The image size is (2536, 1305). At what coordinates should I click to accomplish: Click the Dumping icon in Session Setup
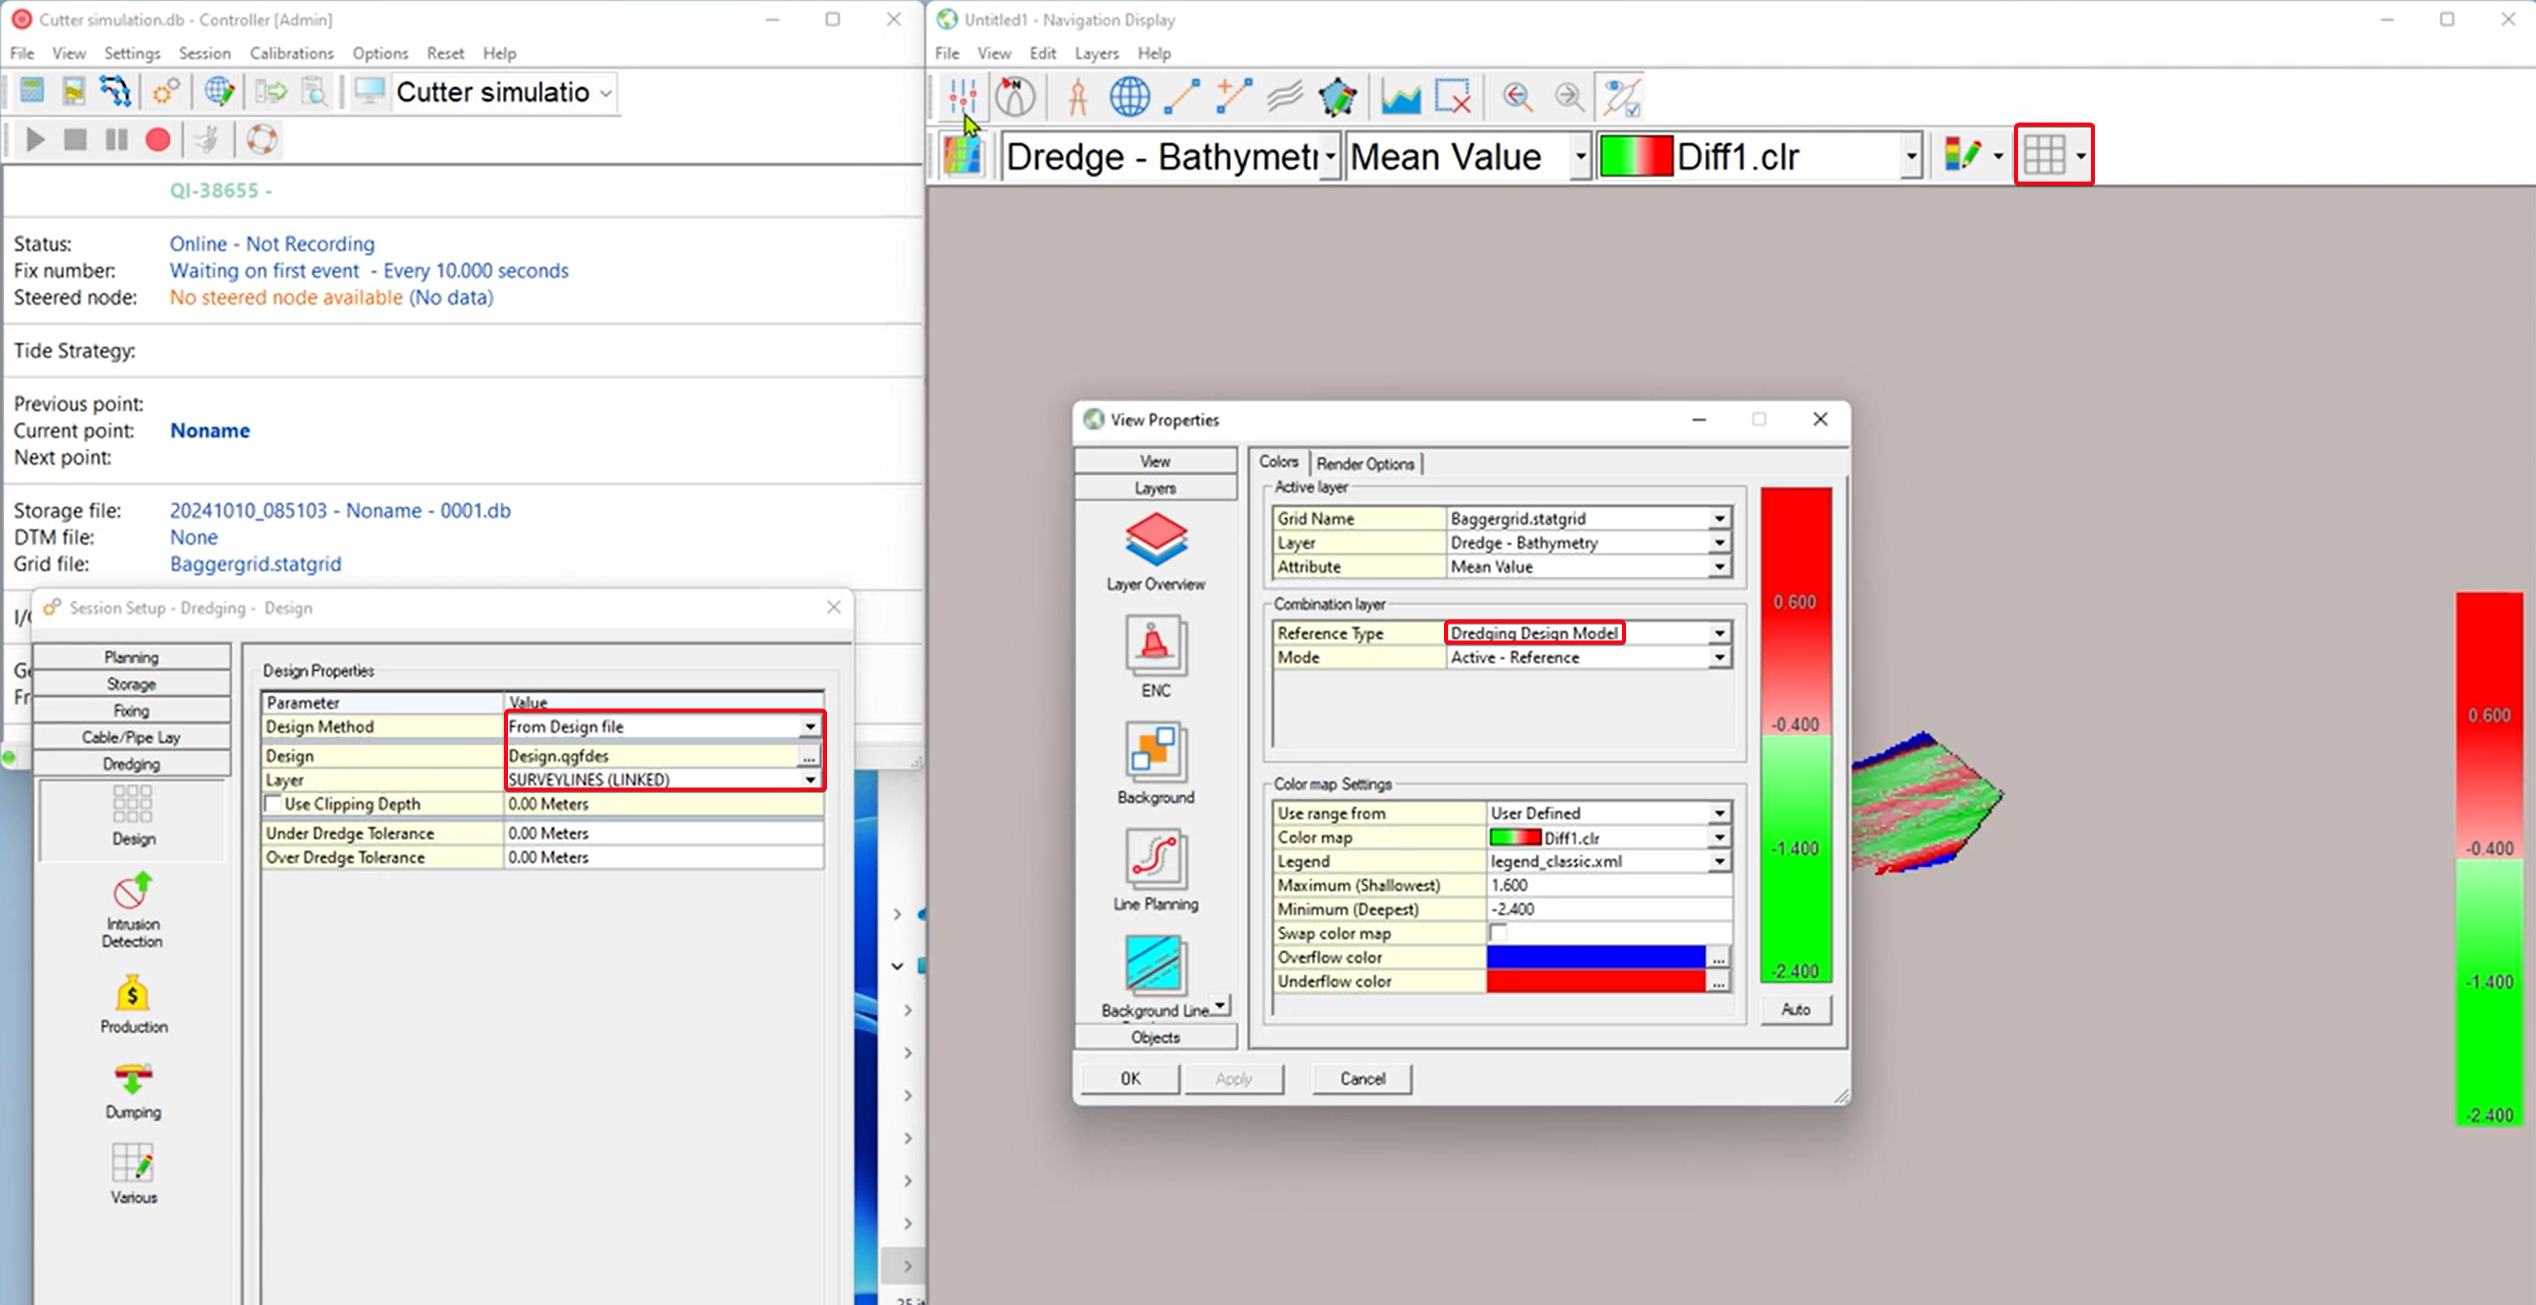click(132, 1080)
